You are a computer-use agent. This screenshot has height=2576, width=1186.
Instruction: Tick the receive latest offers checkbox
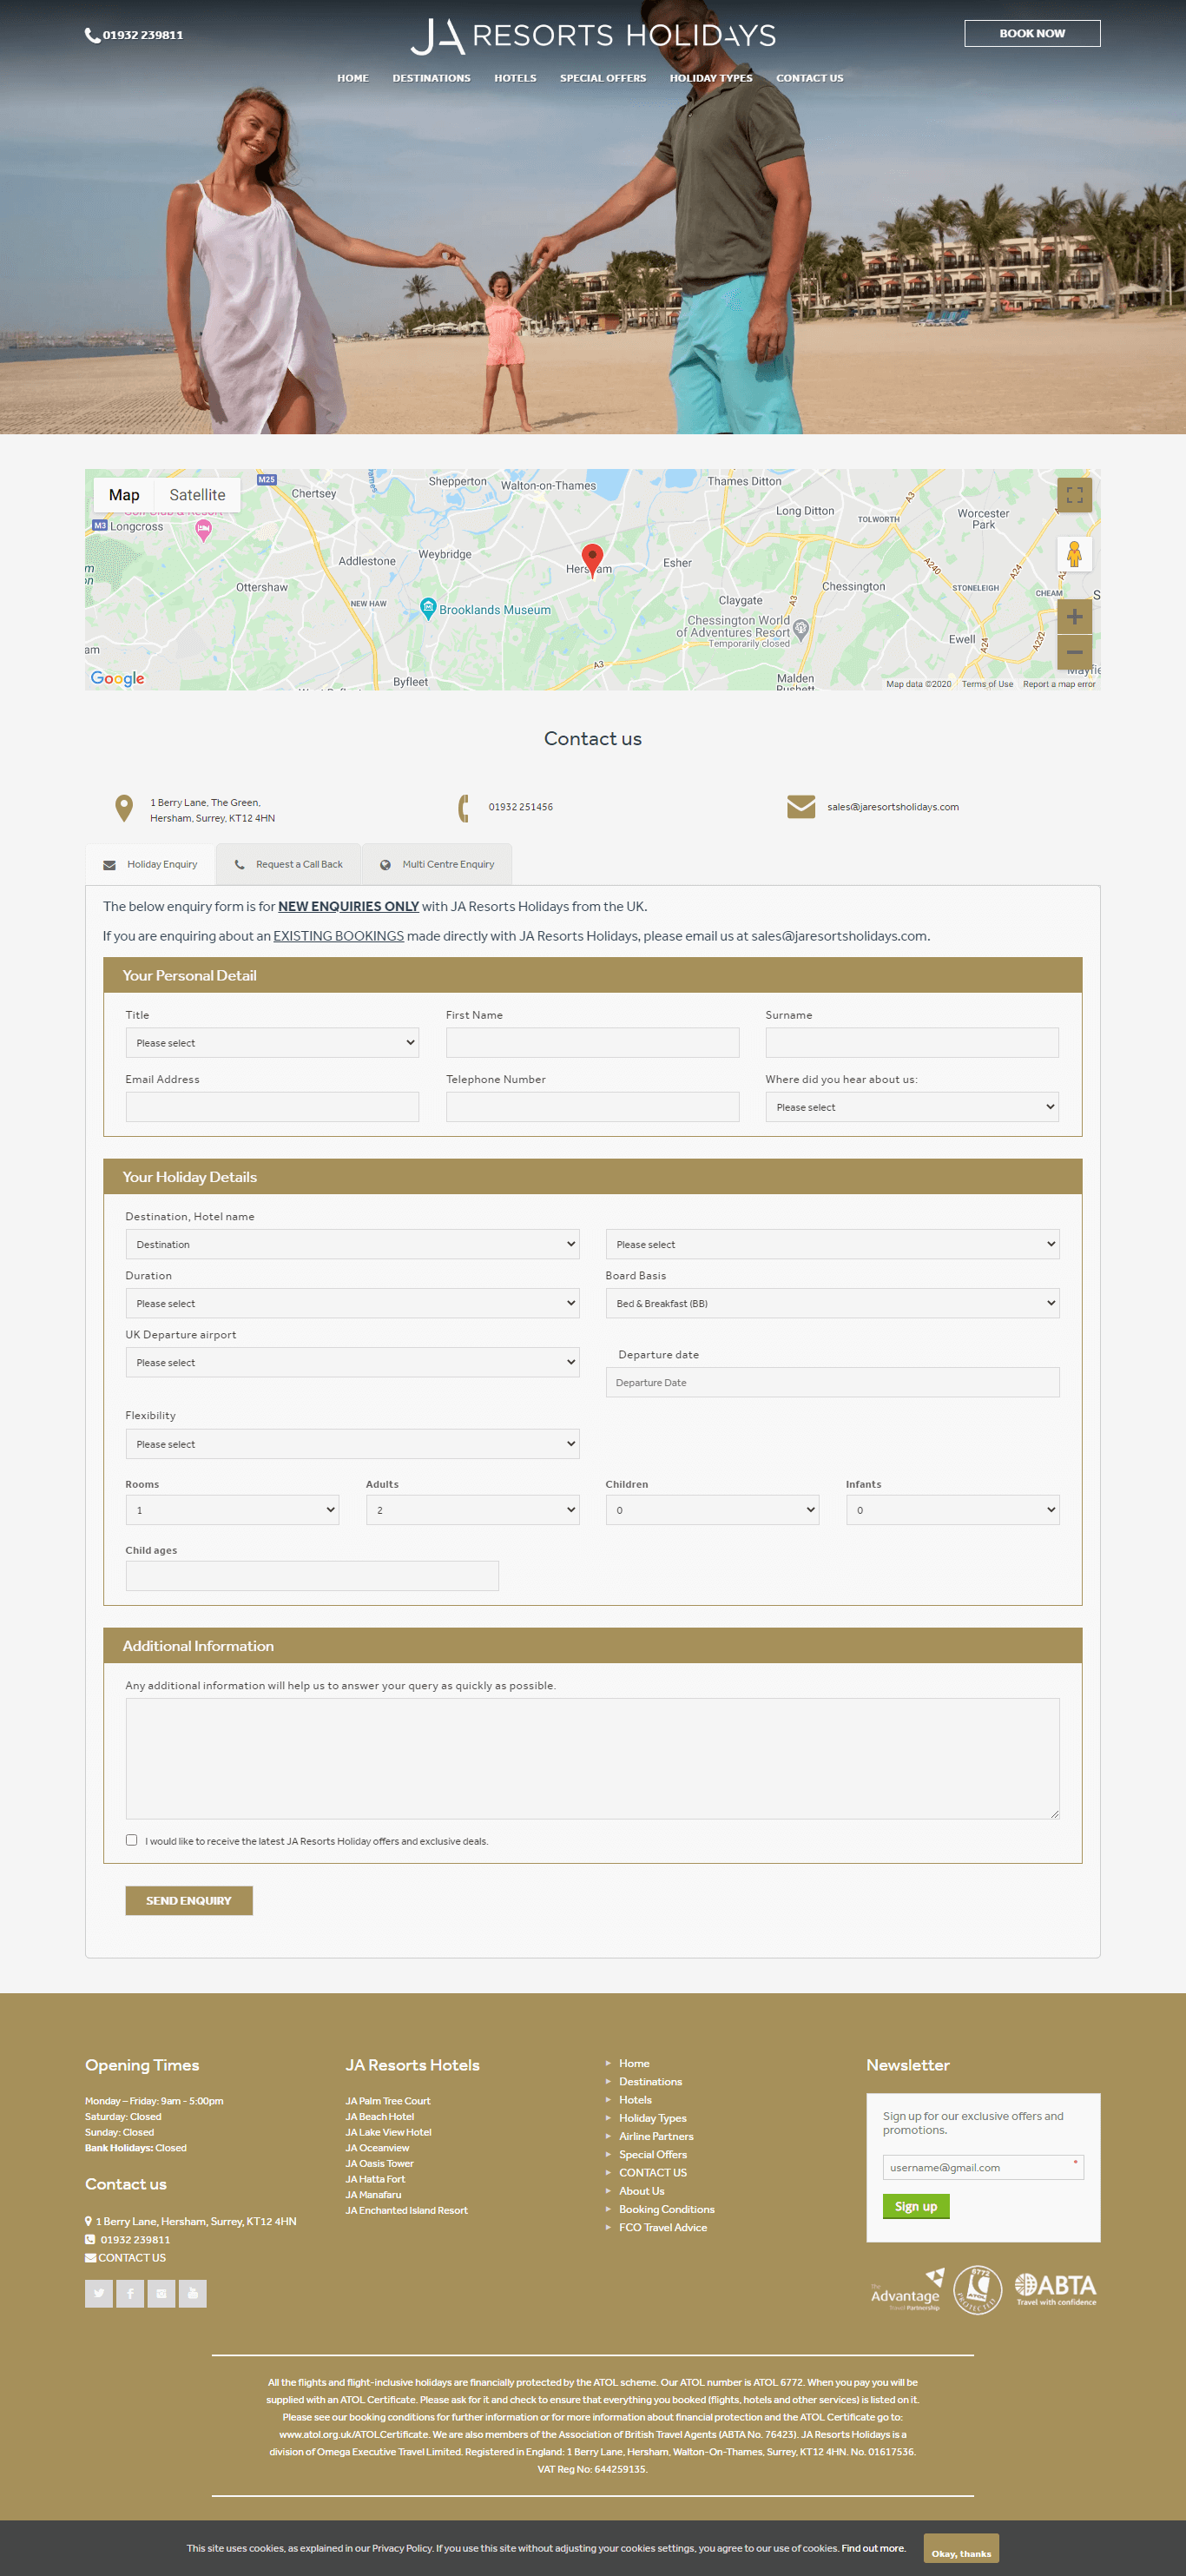131,1840
